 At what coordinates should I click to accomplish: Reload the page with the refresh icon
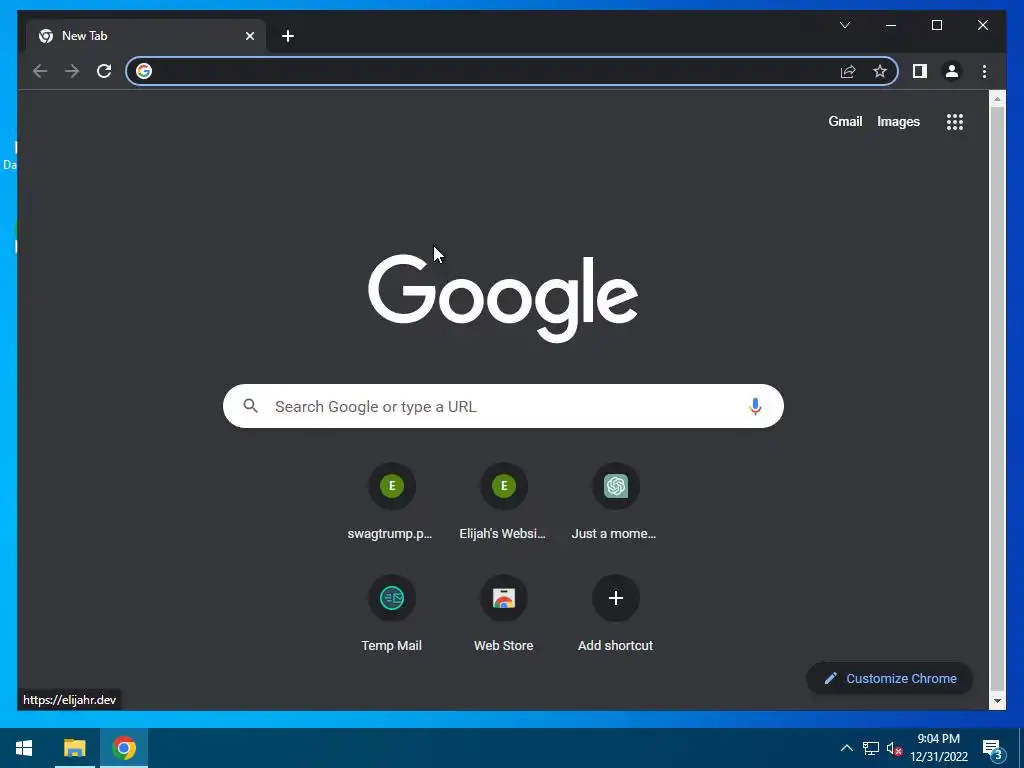[x=104, y=71]
